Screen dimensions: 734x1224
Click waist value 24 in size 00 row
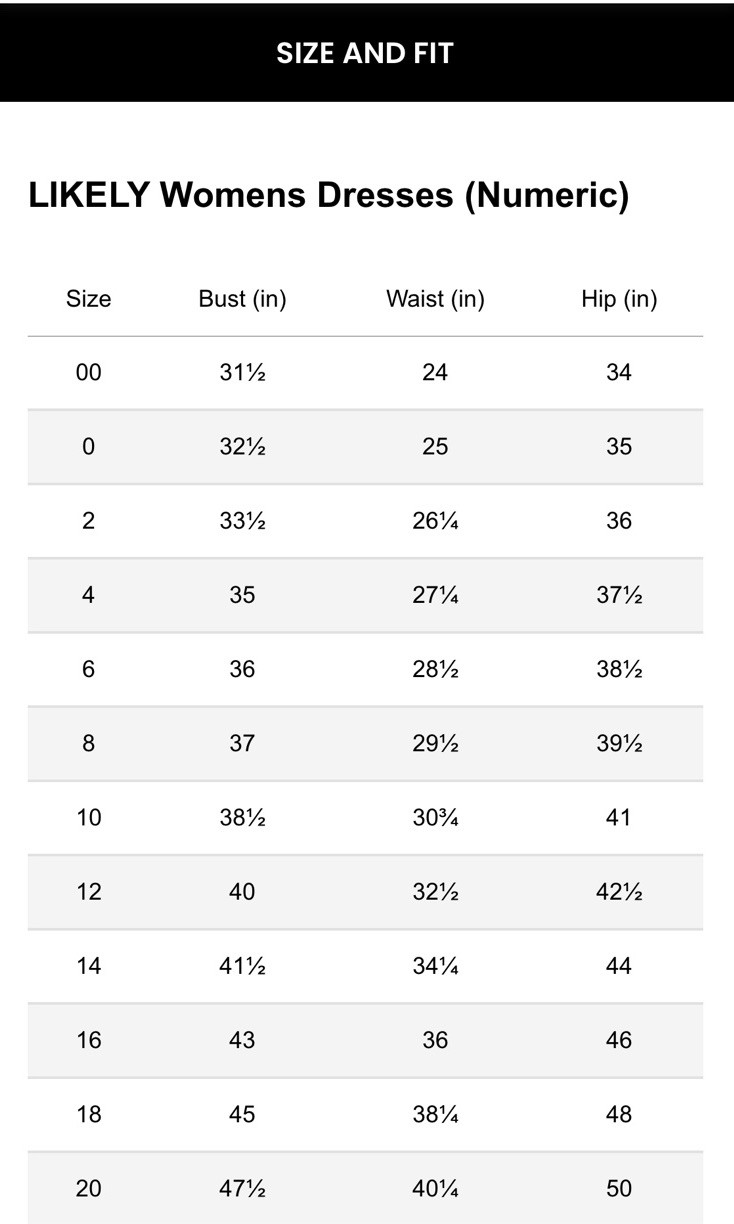click(x=435, y=373)
